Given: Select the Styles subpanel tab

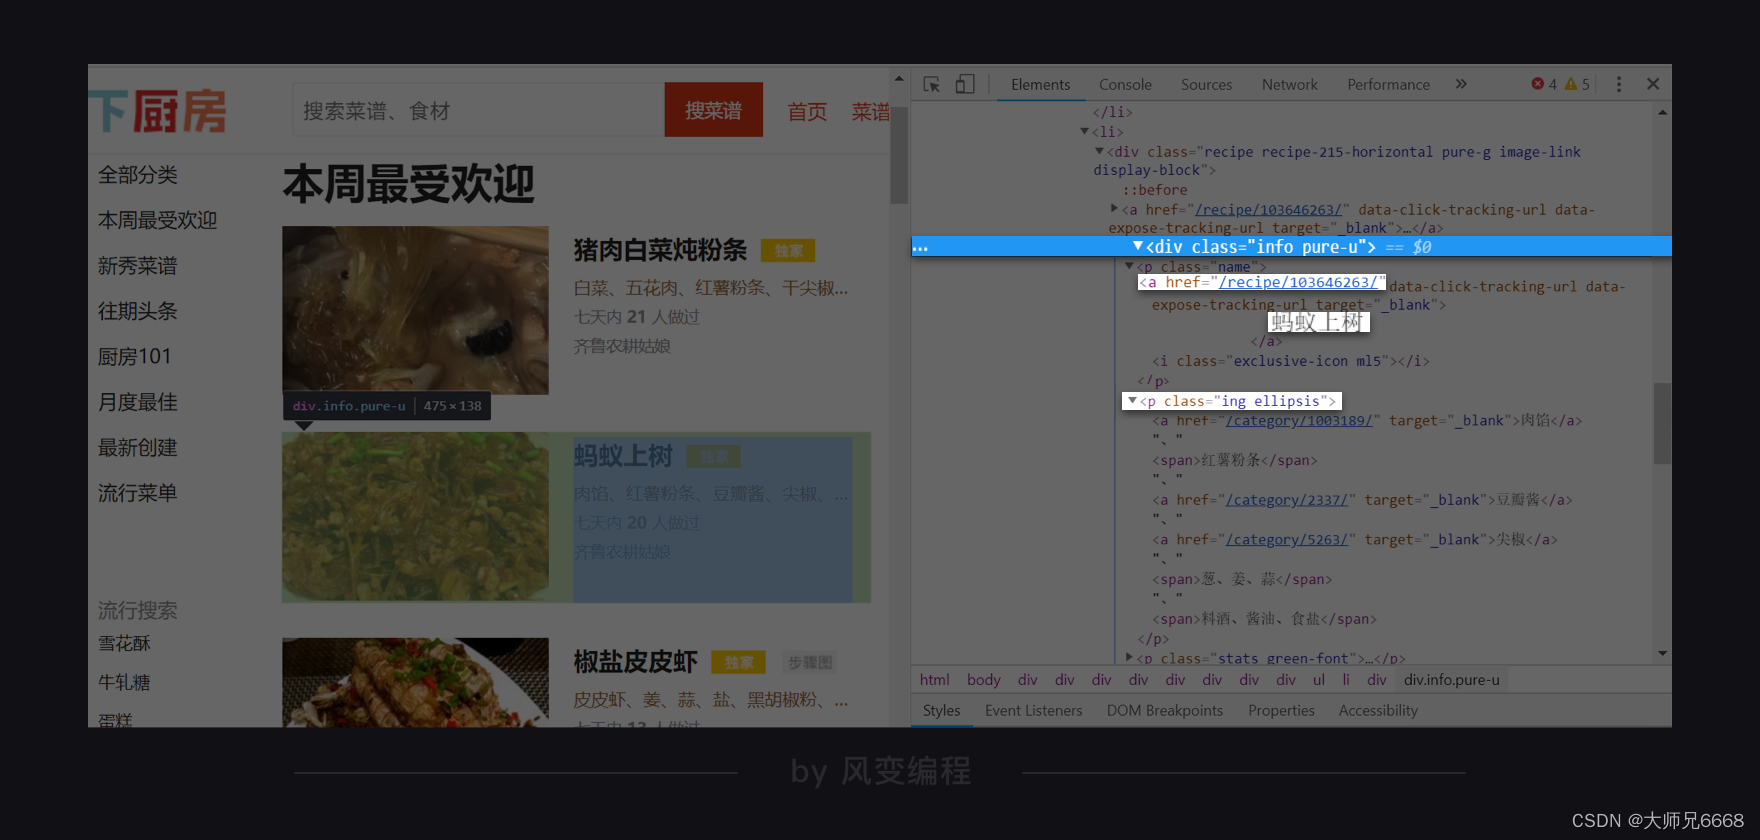Looking at the screenshot, I should coord(941,711).
